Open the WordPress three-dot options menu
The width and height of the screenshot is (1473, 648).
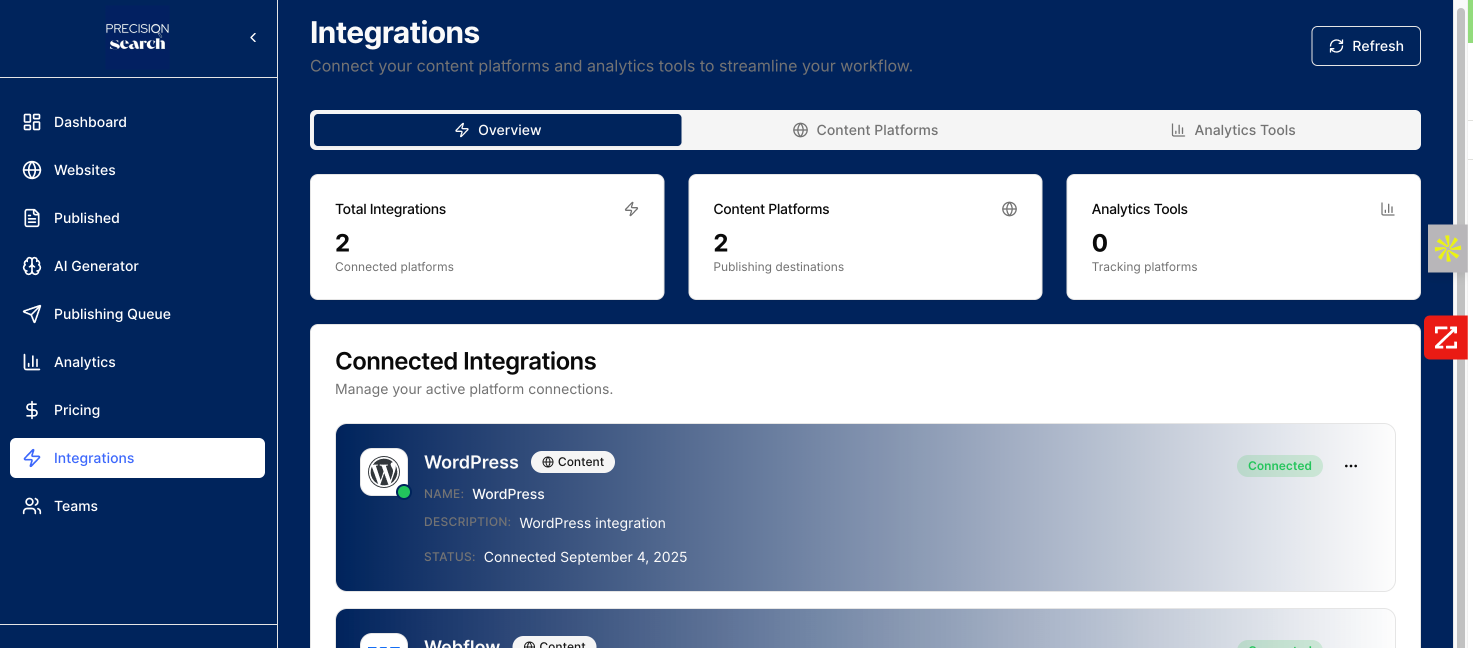(1351, 466)
